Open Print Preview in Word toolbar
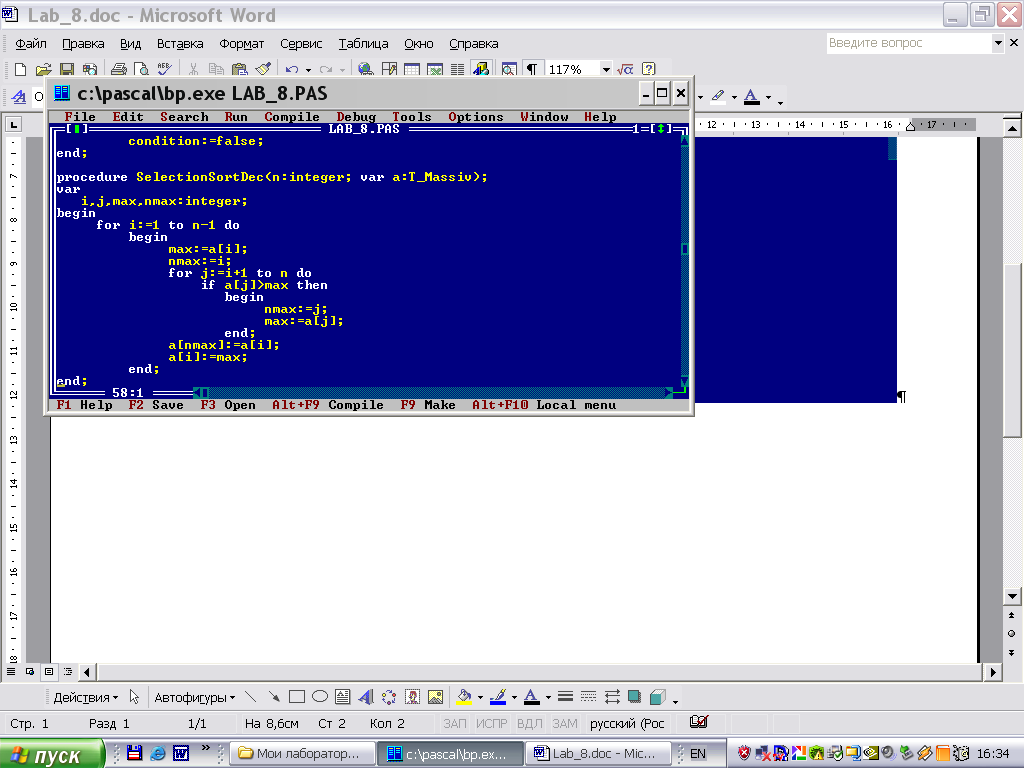1024x768 pixels. 141,69
